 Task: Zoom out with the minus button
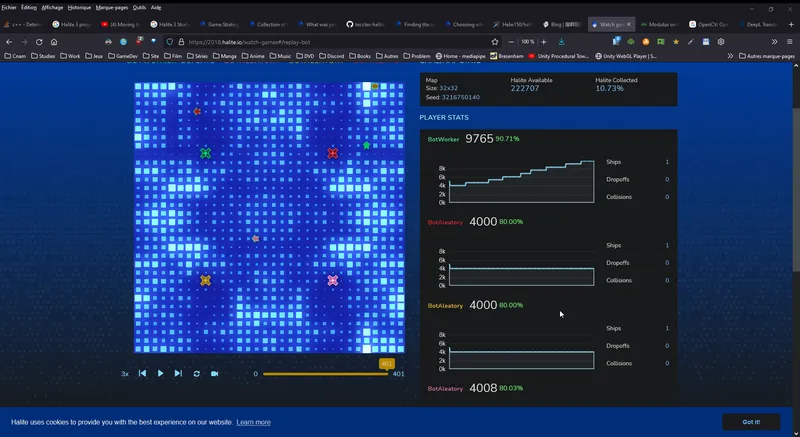[511, 42]
